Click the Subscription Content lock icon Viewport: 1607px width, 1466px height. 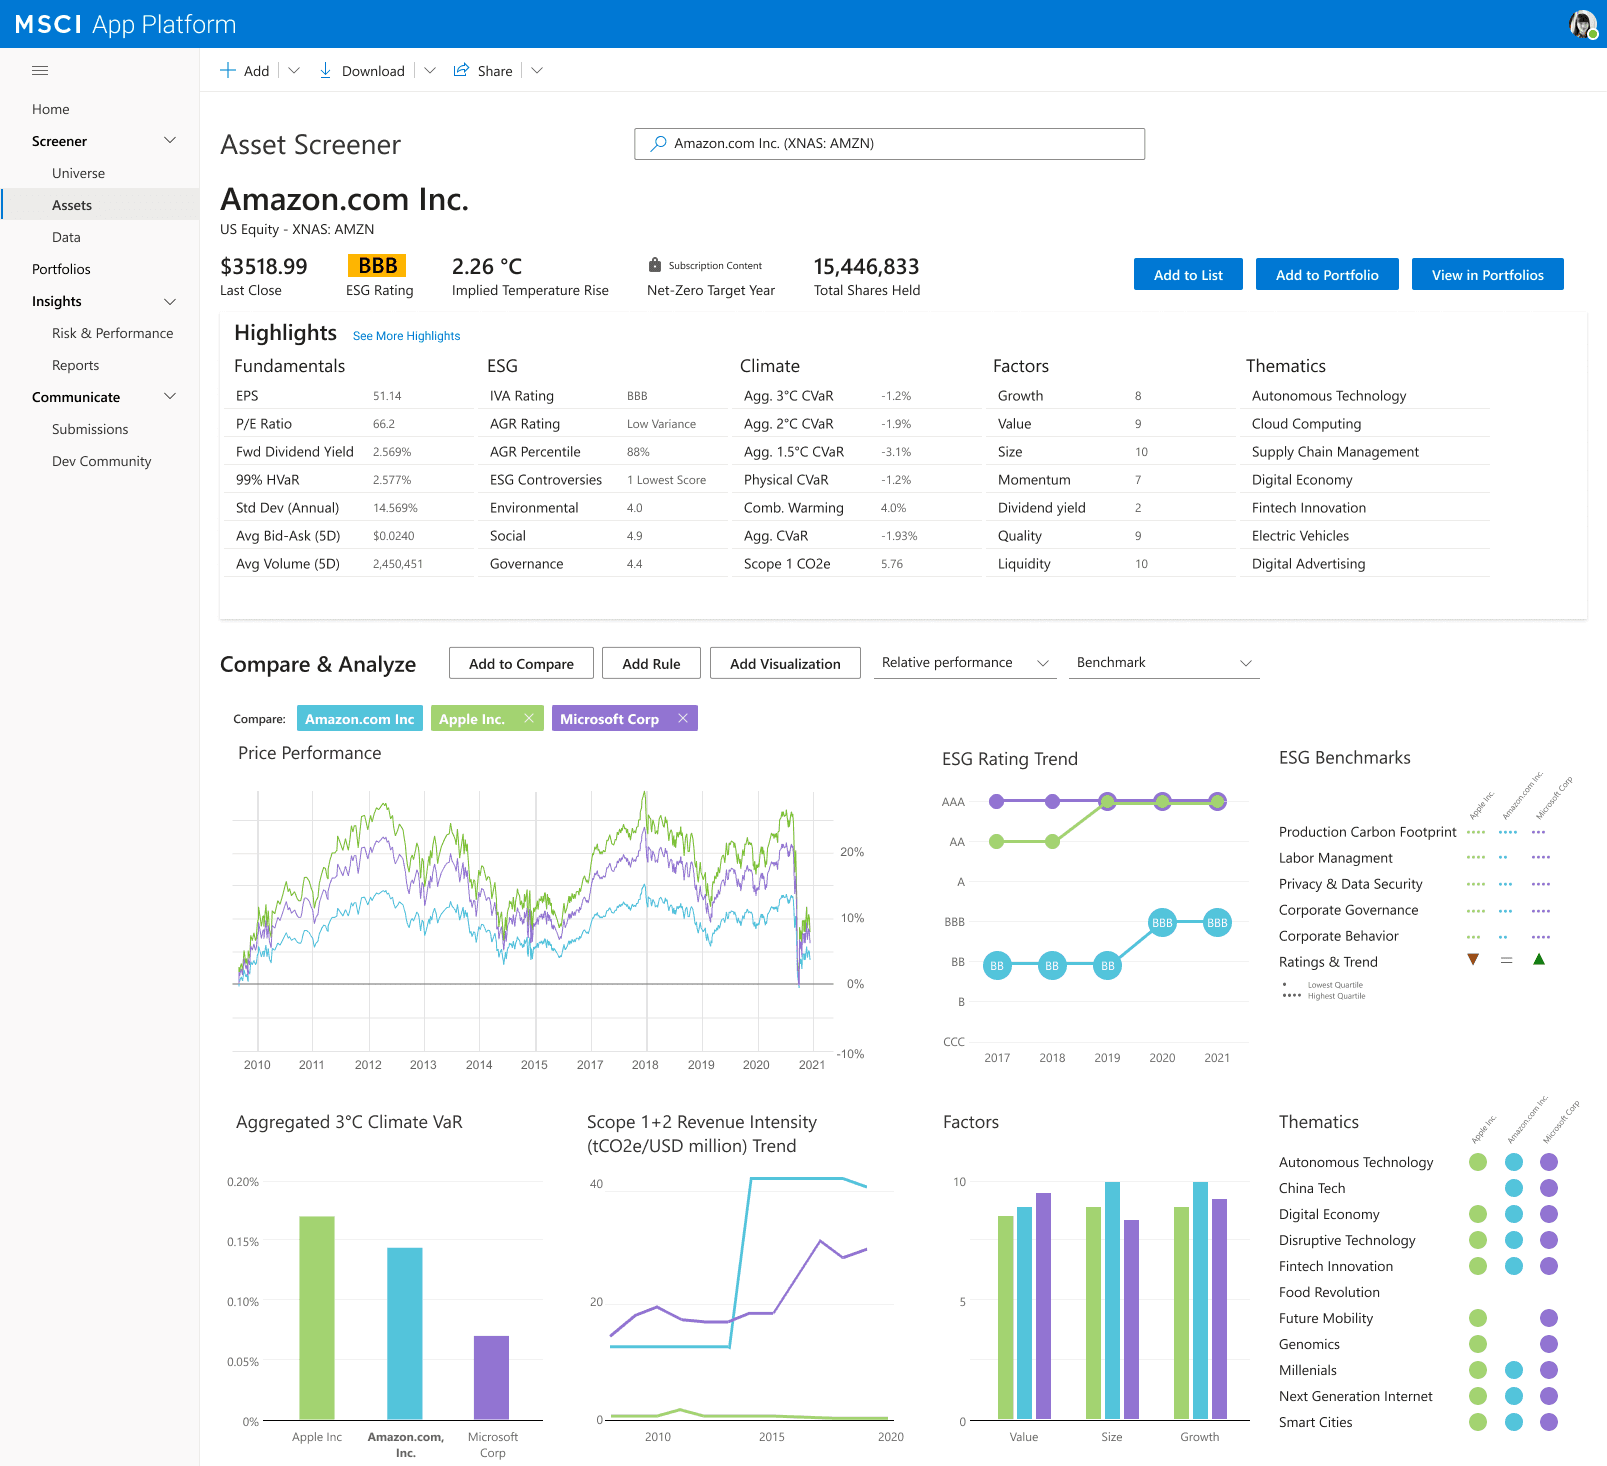655,265
